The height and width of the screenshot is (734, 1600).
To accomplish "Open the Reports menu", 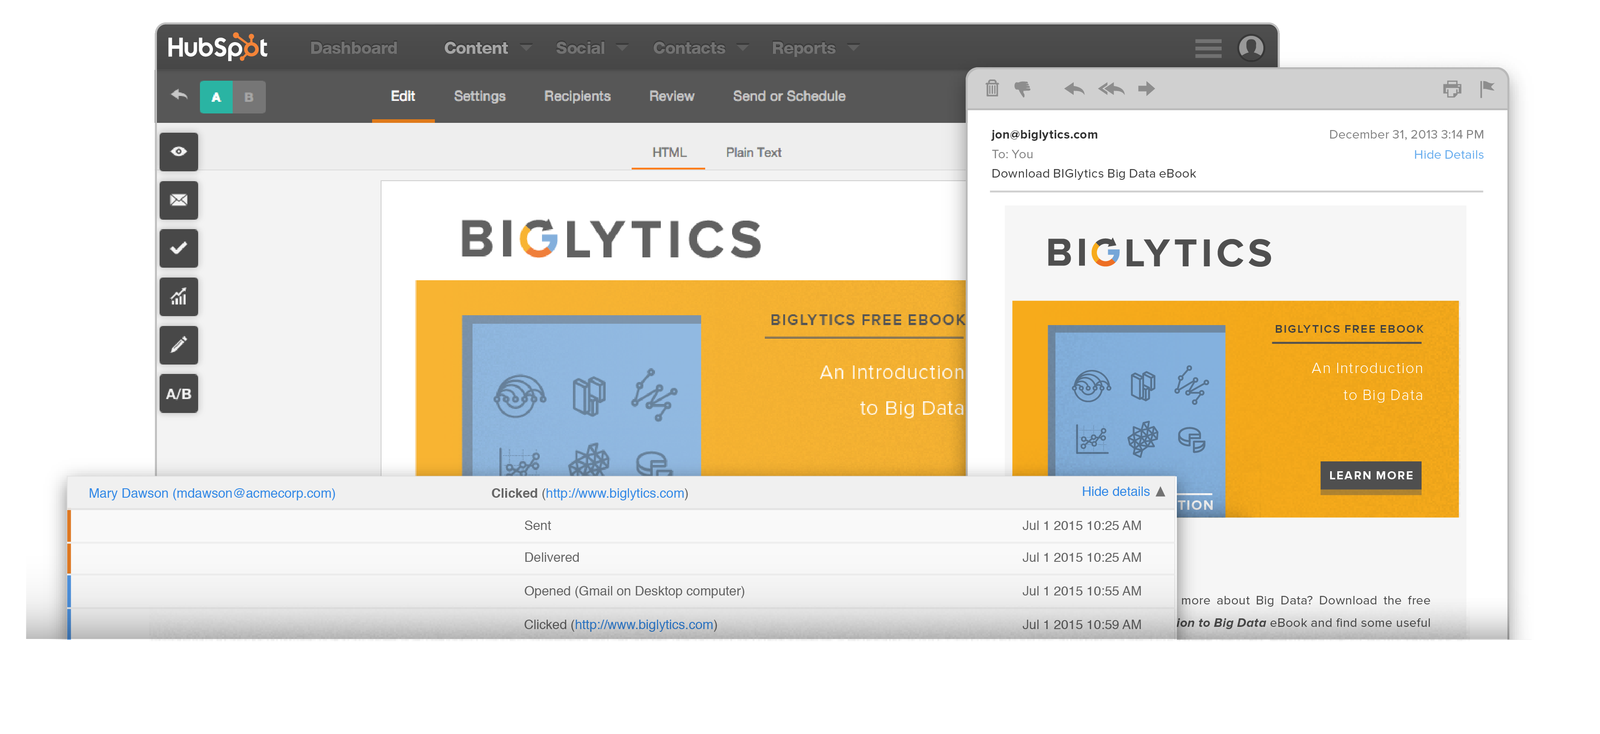I will point(803,48).
